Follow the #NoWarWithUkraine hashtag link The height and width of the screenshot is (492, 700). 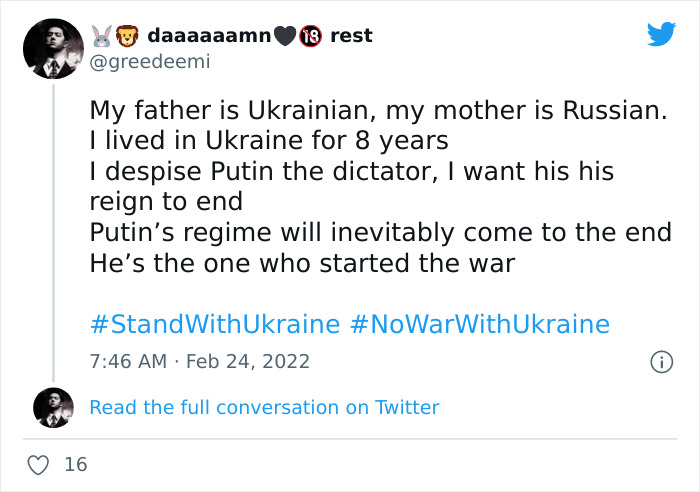click(480, 325)
